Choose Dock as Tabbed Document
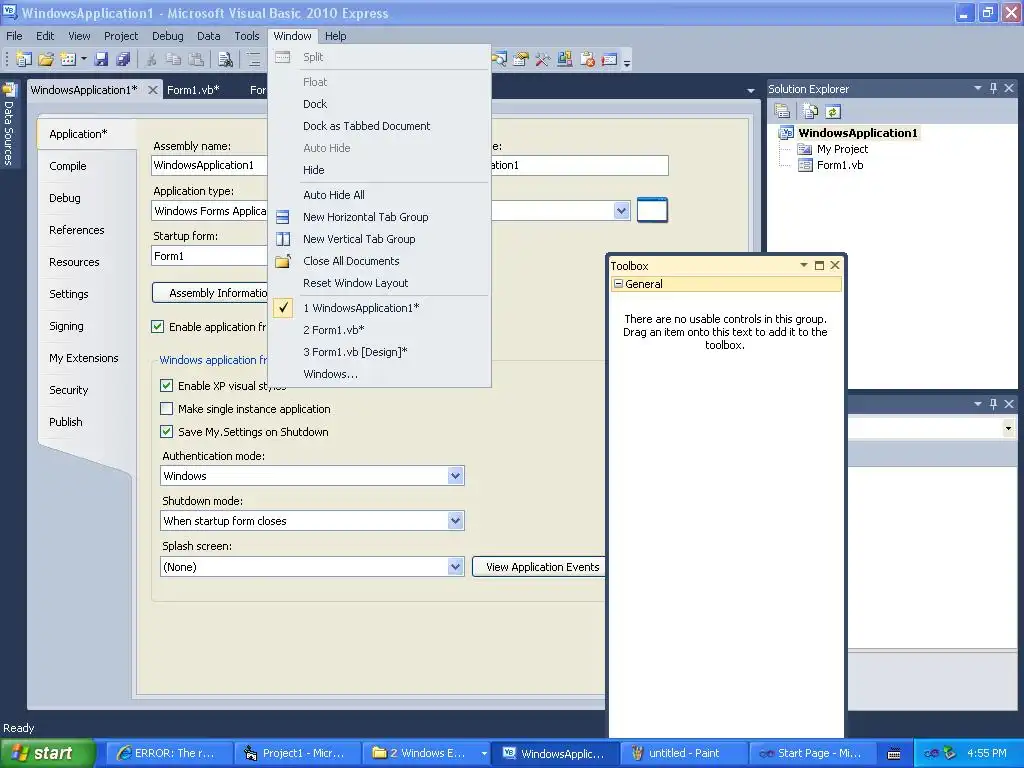This screenshot has width=1024, height=768. tap(366, 126)
